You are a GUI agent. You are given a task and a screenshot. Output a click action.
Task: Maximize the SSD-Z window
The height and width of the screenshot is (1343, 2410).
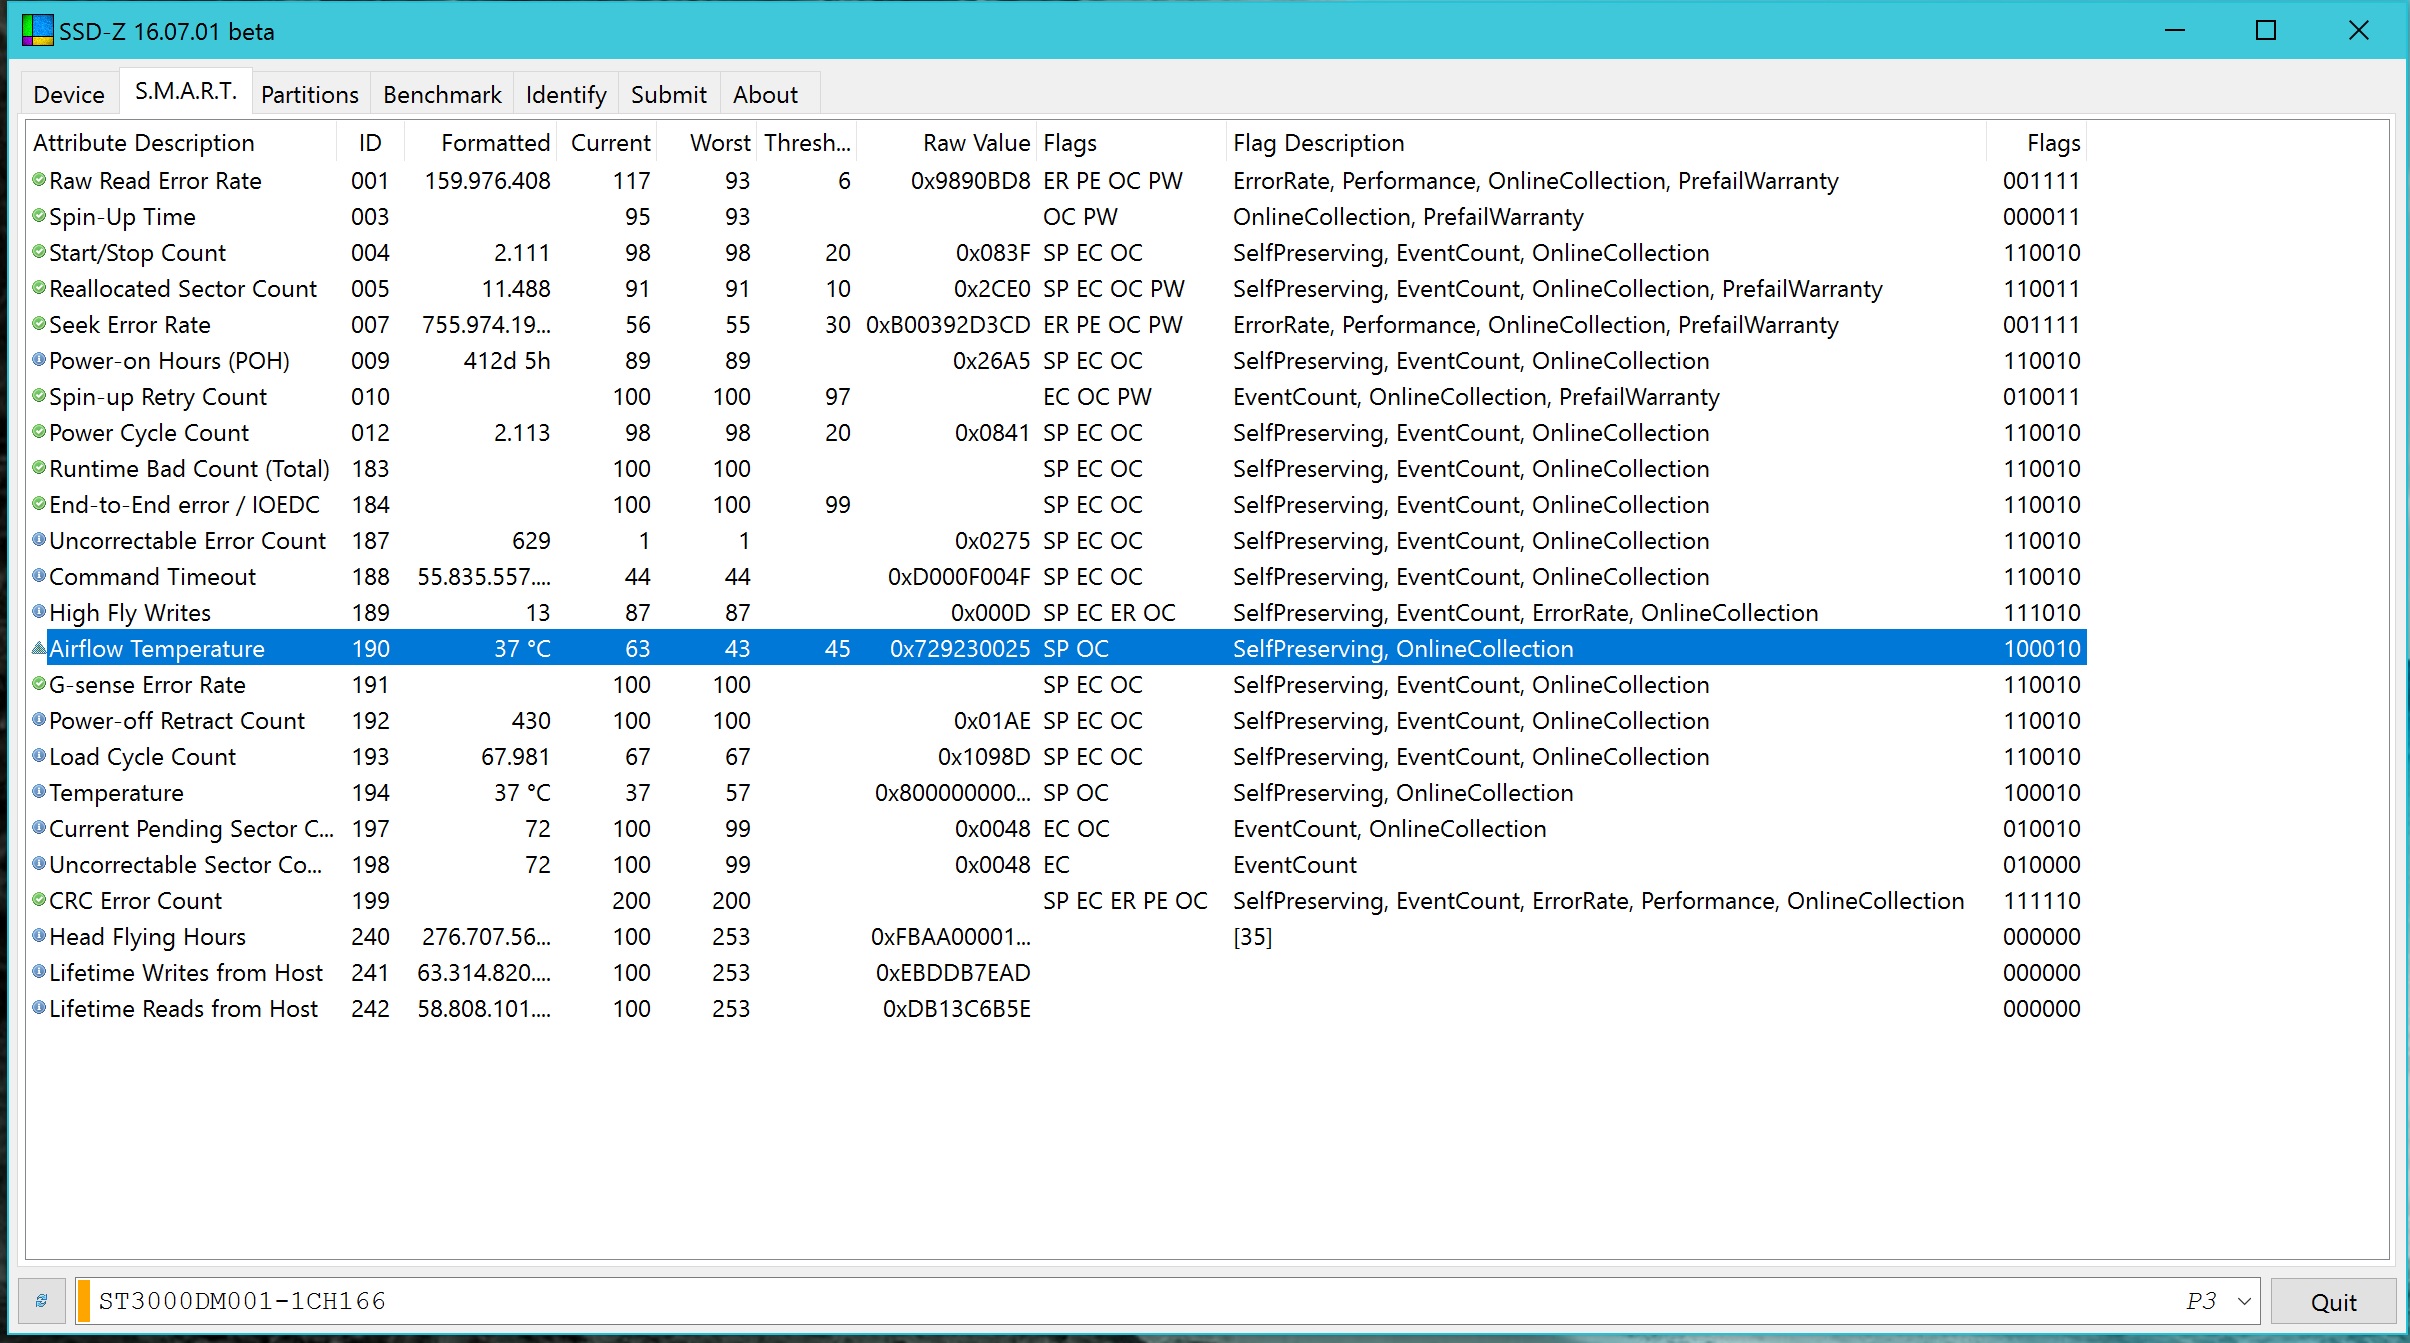(x=2265, y=30)
